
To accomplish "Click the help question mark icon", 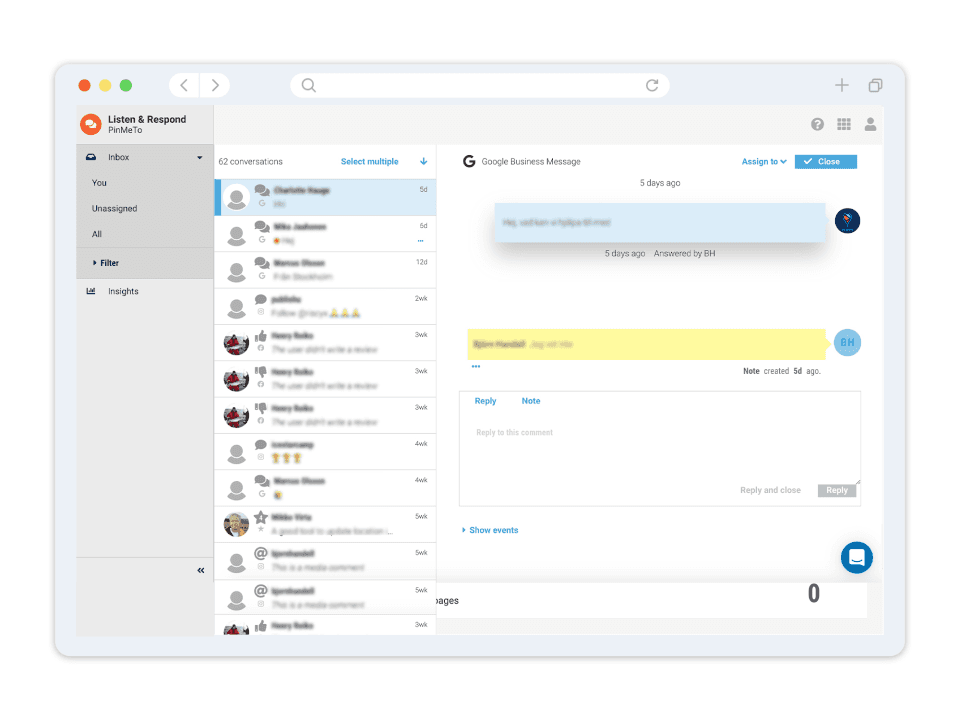I will pos(817,124).
